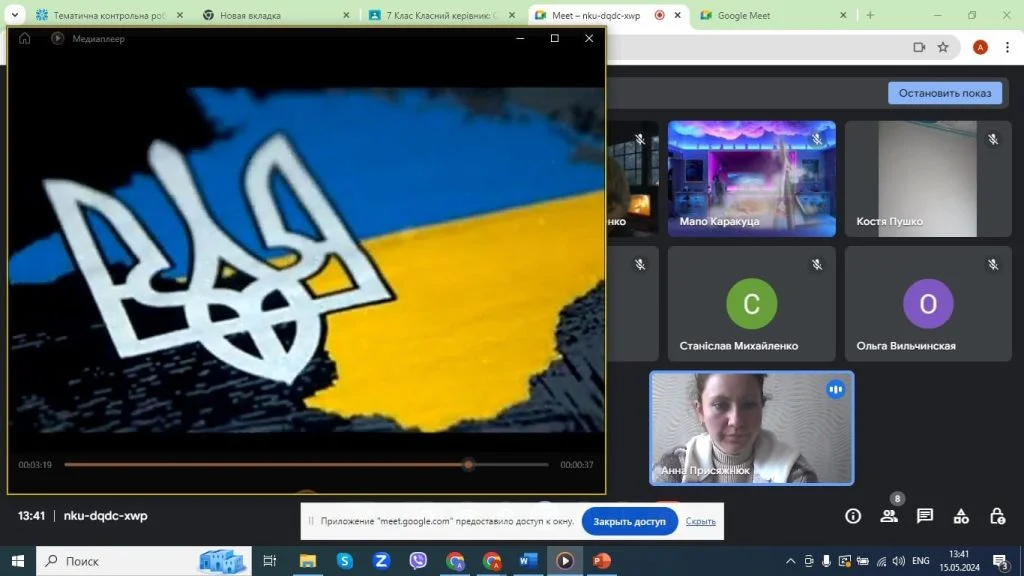Screen dimensions: 1024x576
Task: Close the Google Meet tab
Action: pos(843,15)
